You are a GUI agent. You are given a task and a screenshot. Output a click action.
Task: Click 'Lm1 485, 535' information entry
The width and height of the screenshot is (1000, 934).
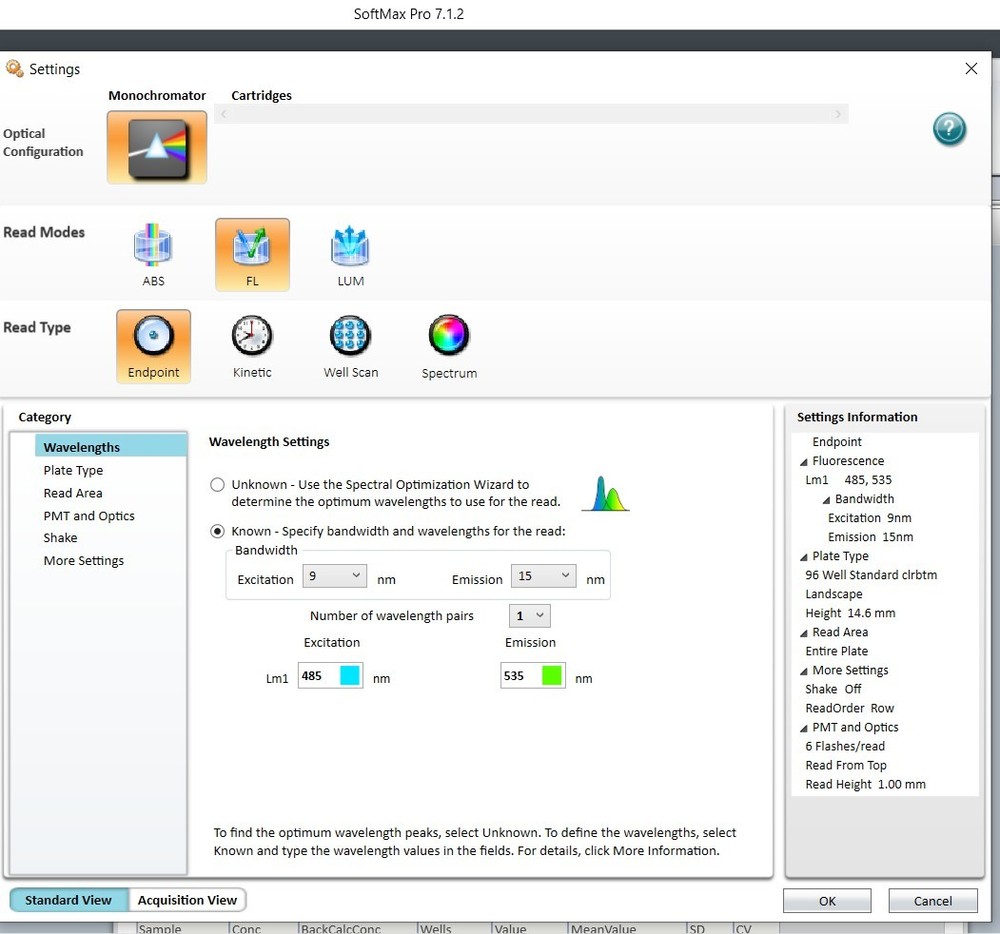coord(848,479)
